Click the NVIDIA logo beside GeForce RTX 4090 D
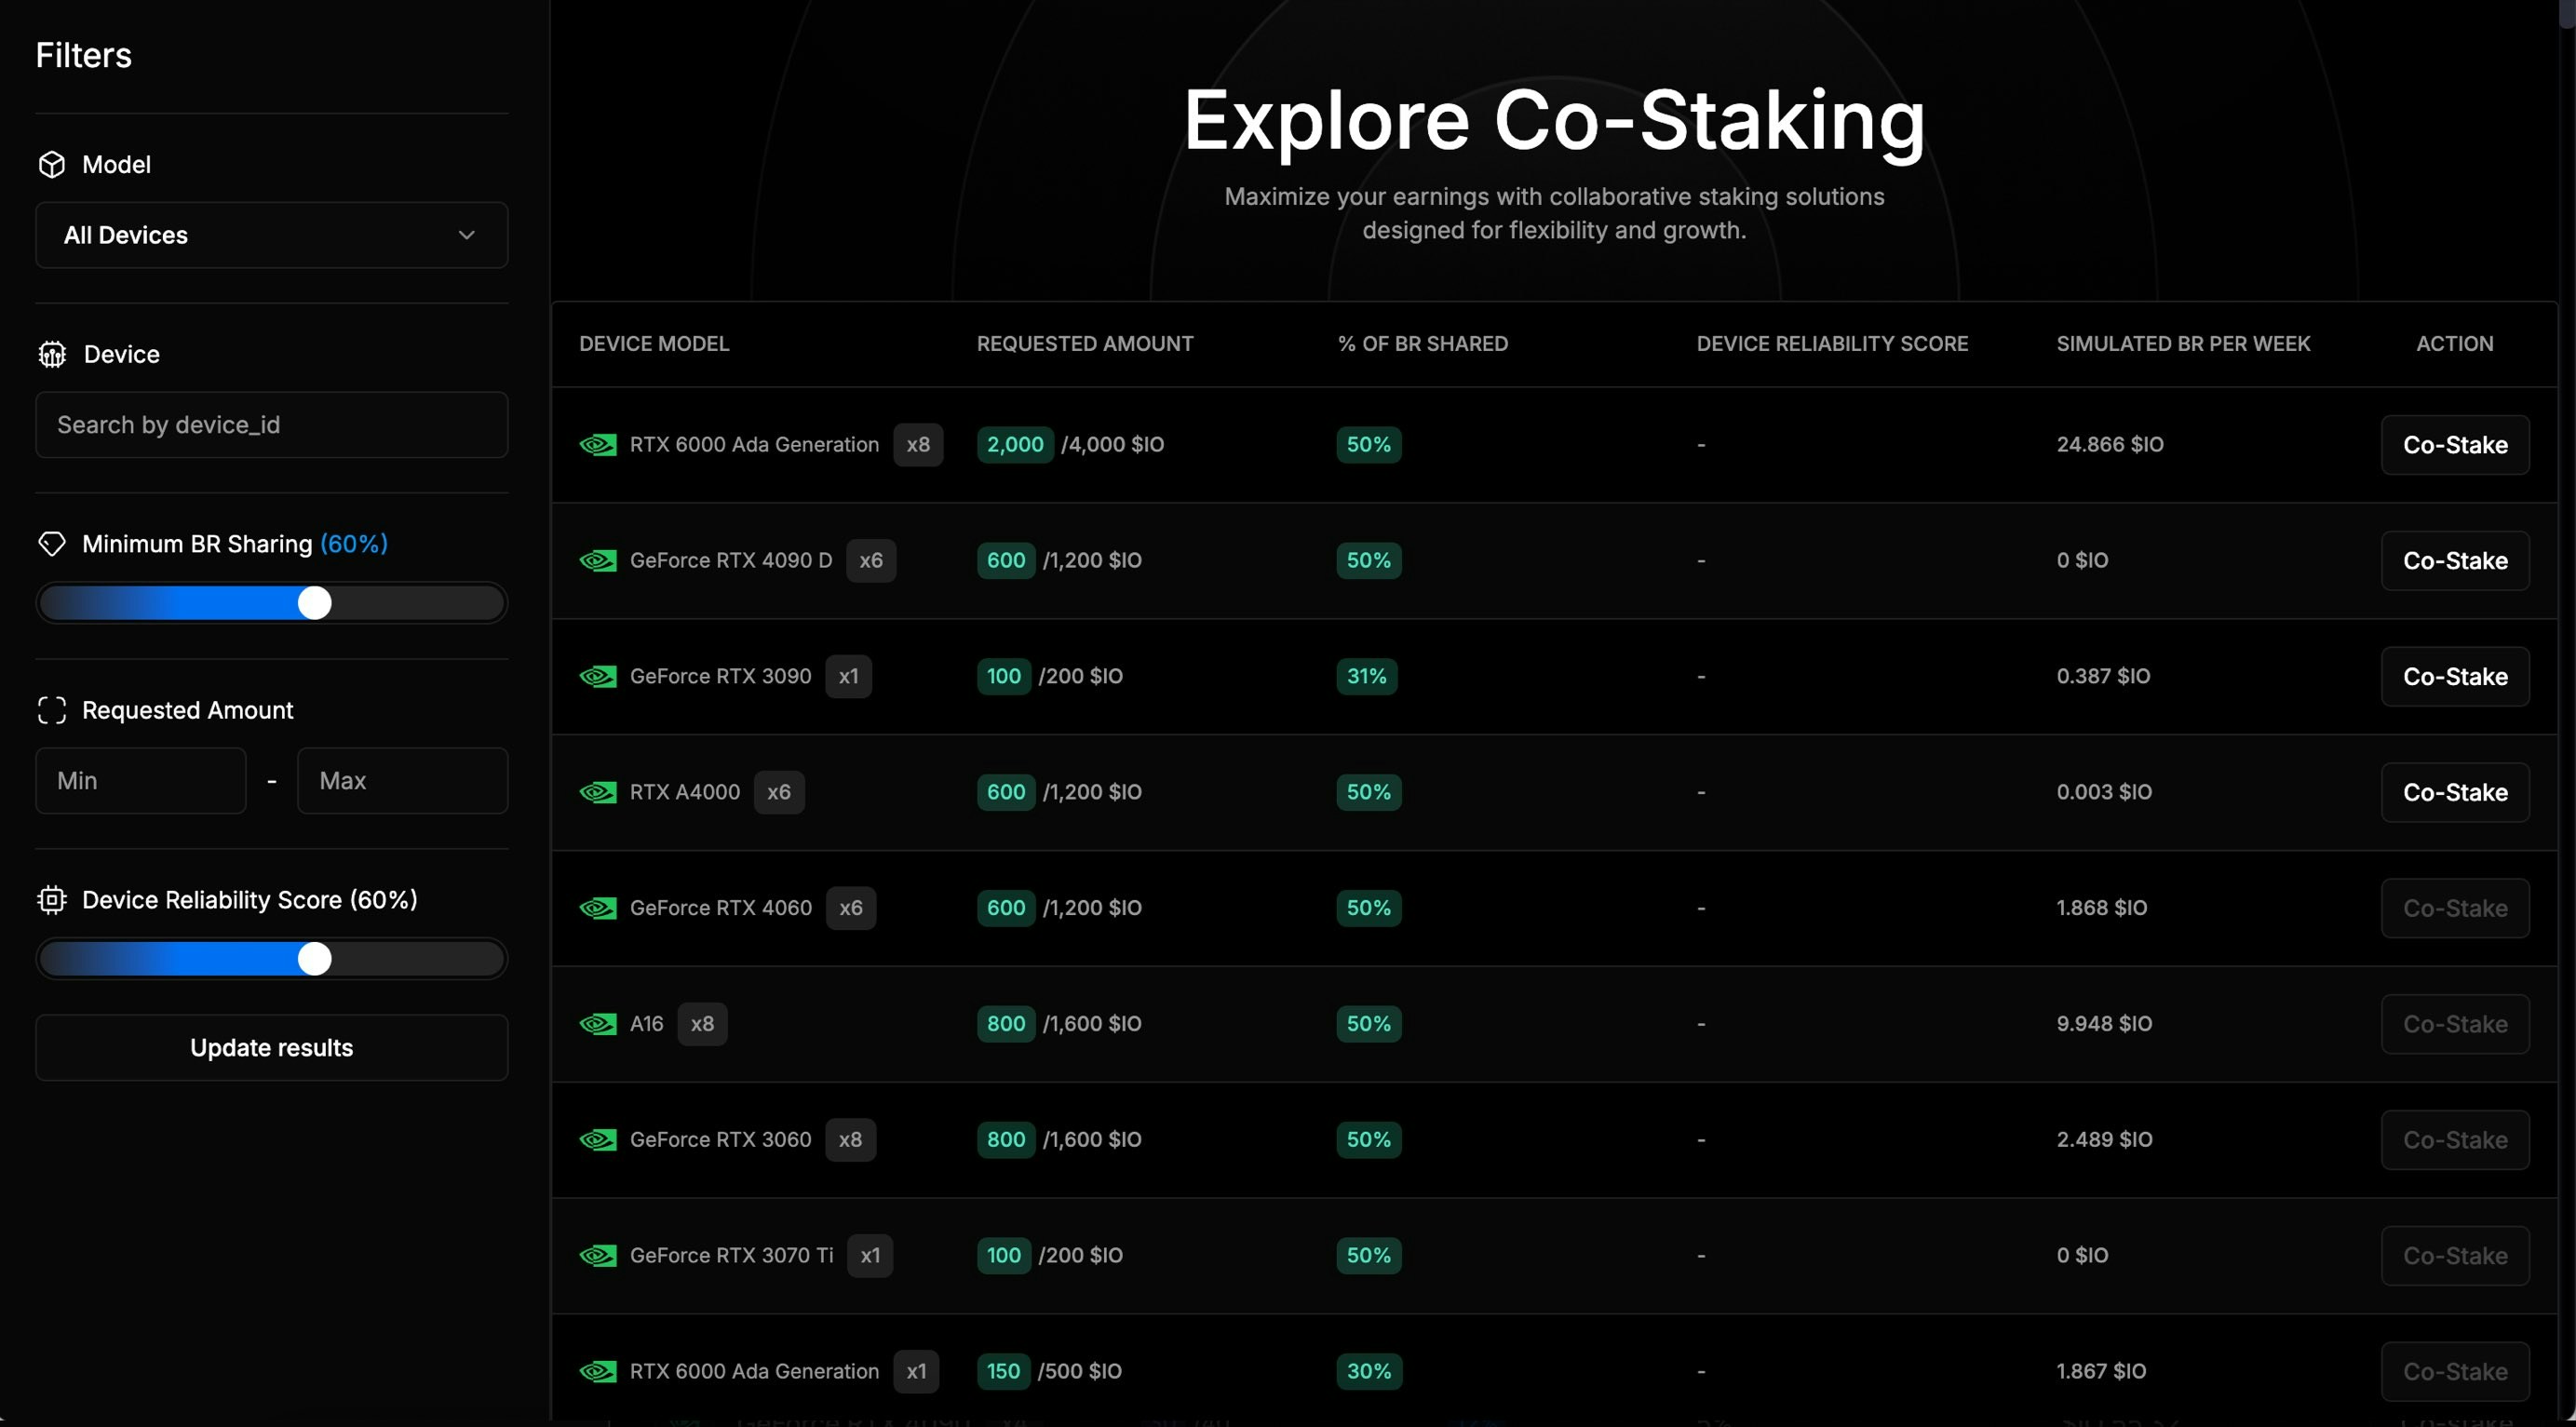 coord(598,560)
